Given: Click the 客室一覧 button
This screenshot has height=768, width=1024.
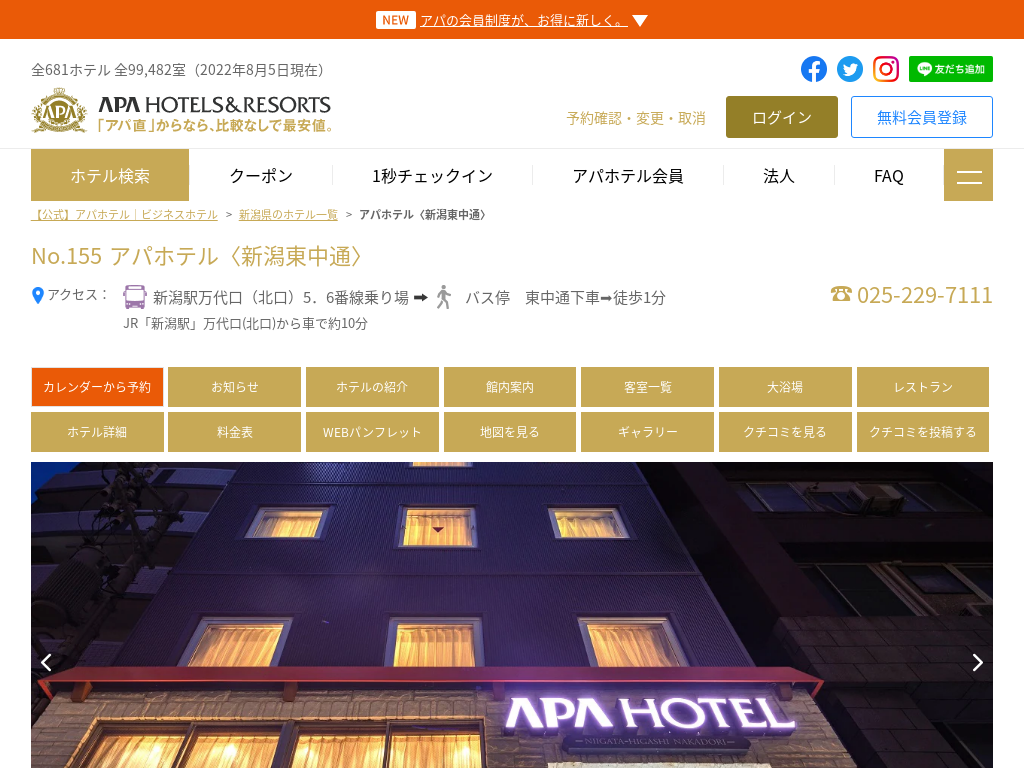Looking at the screenshot, I should (x=647, y=387).
